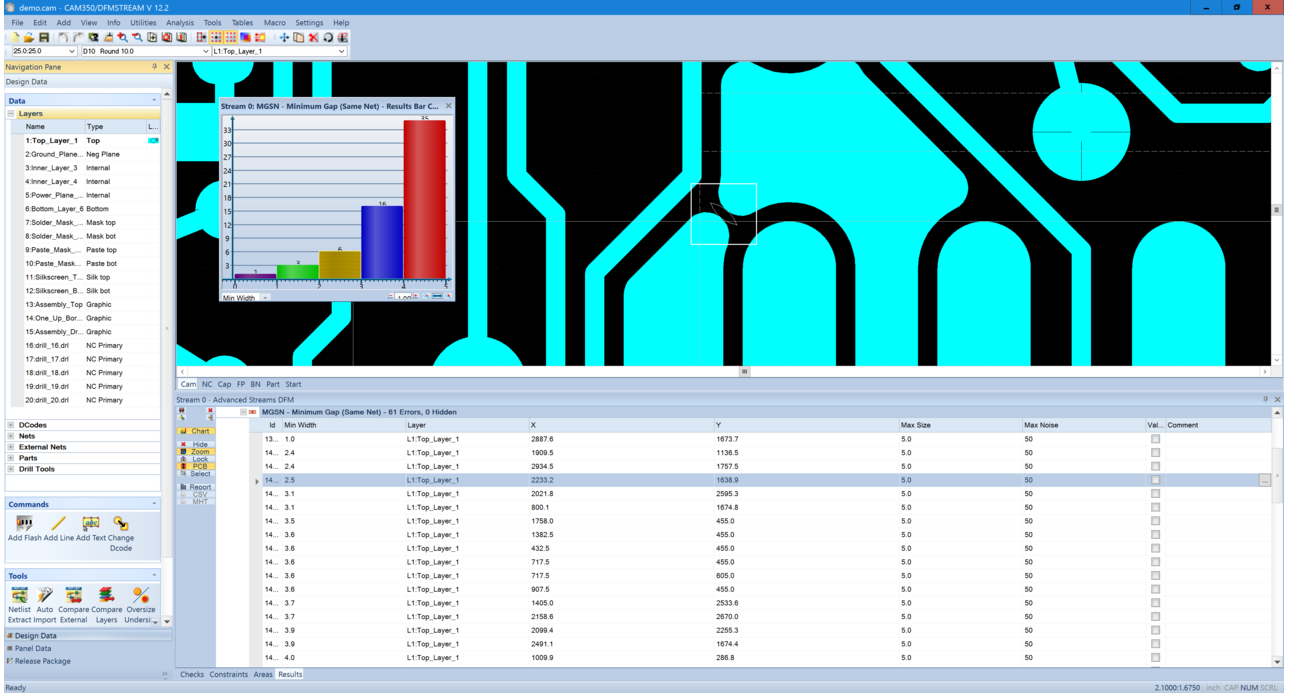Toggle the Chart button in DFM panel
The width and height of the screenshot is (1293, 695).
196,431
